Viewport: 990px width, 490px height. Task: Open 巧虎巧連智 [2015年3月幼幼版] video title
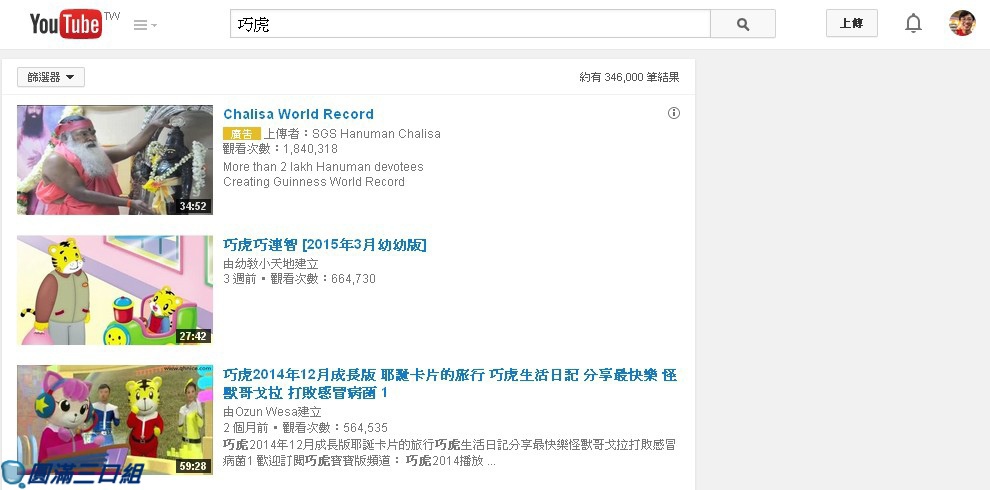click(x=325, y=245)
